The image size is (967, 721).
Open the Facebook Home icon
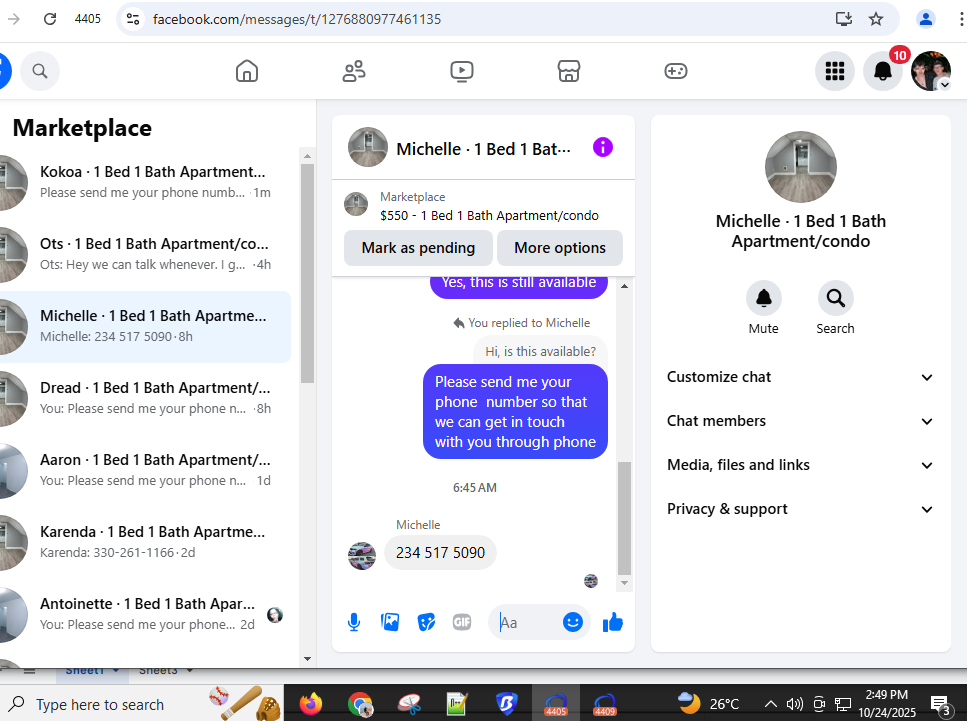pyautogui.click(x=247, y=71)
